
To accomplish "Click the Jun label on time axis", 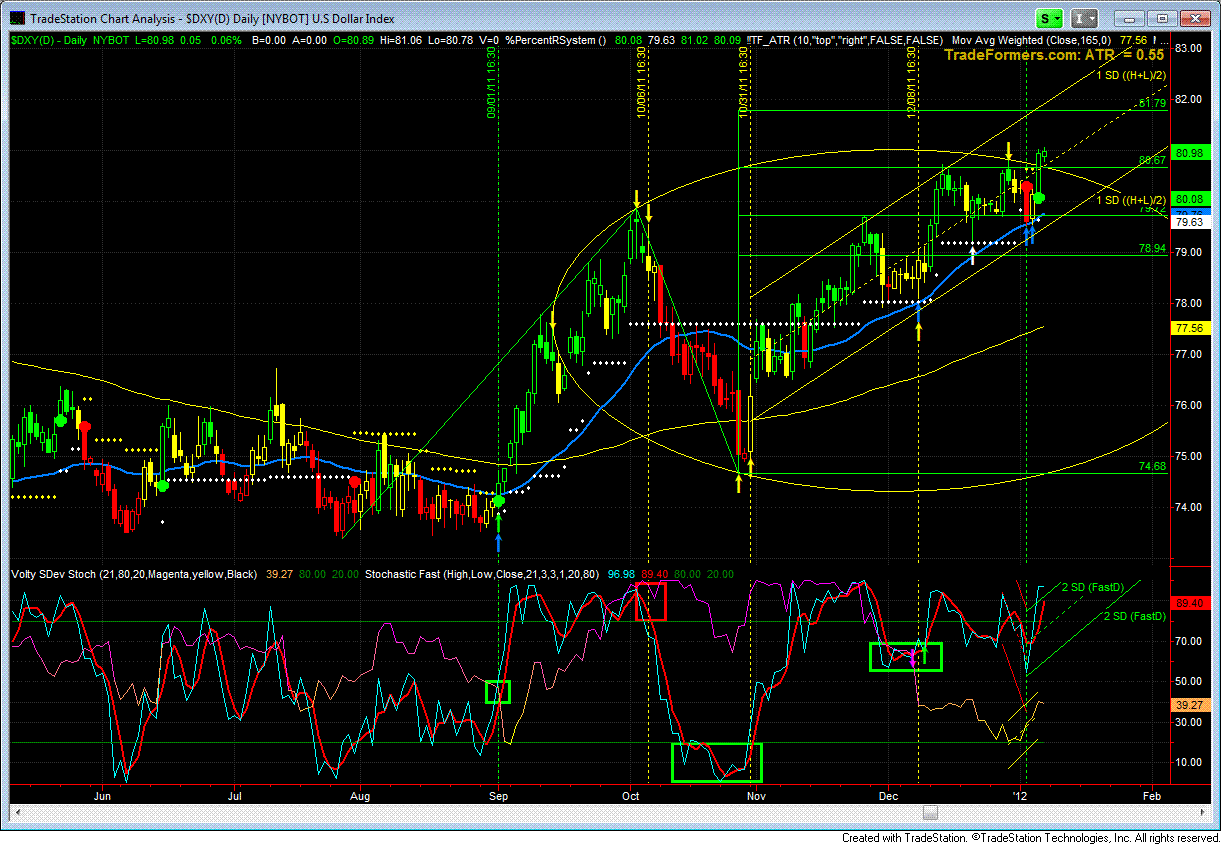I will (x=101, y=797).
